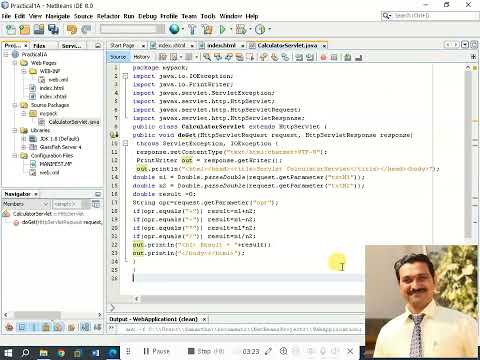Click the History view button
This screenshot has height=360, width=480.
(142, 57)
